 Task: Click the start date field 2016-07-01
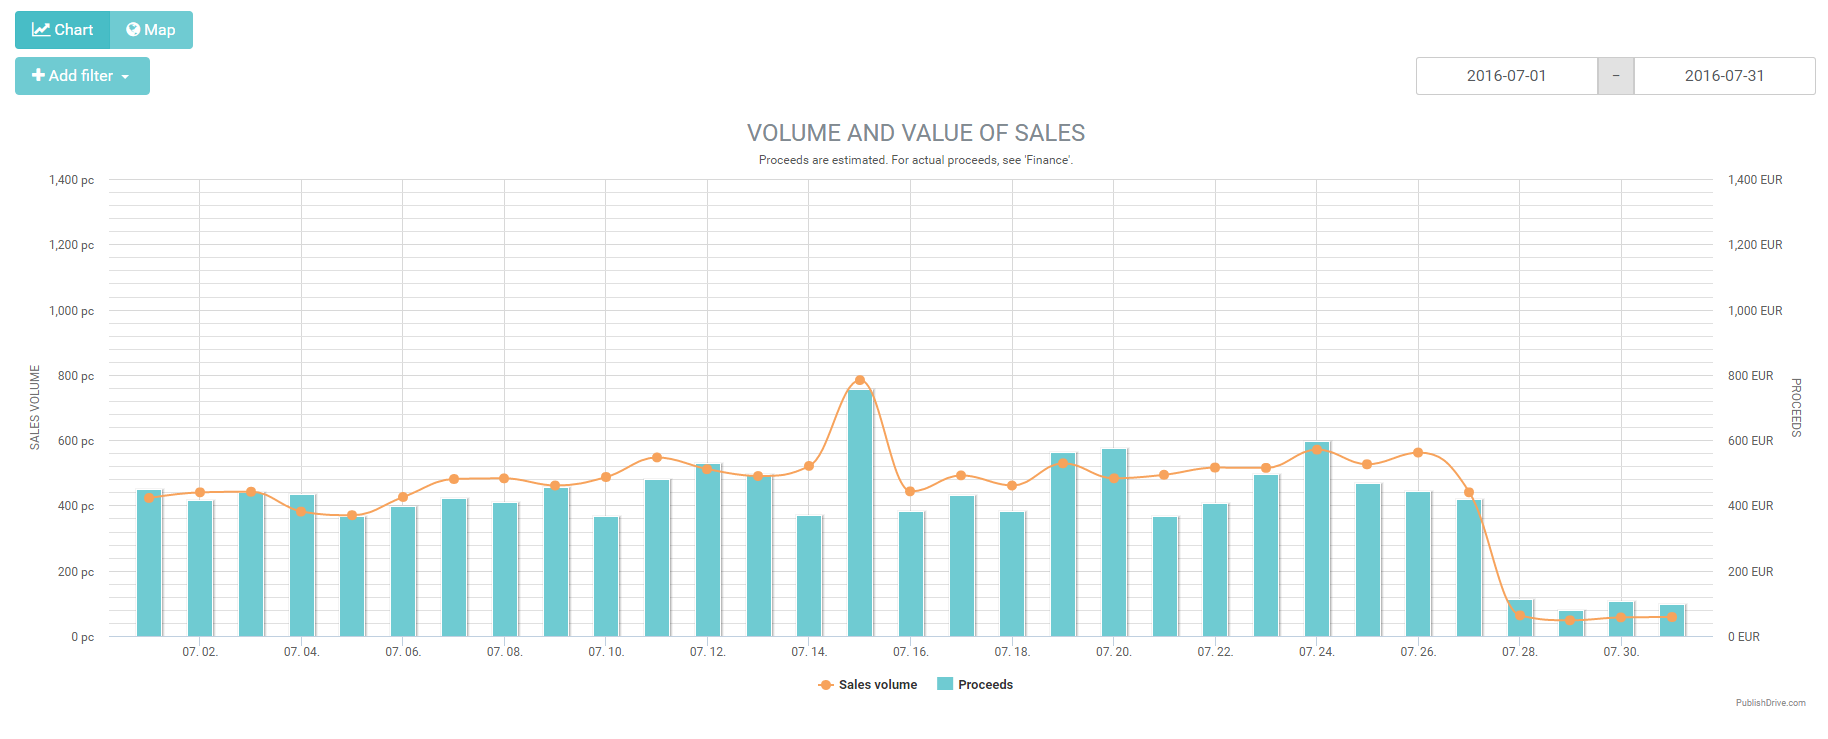1506,76
